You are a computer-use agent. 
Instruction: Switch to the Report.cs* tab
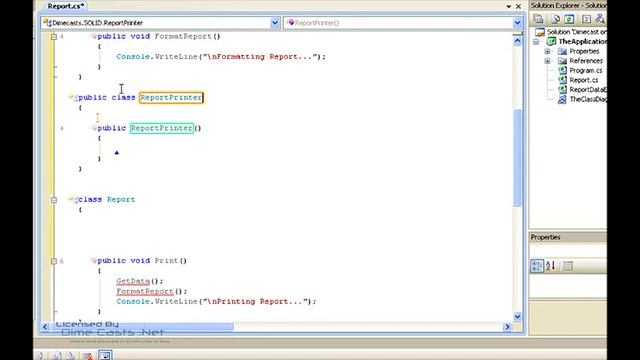point(65,6)
